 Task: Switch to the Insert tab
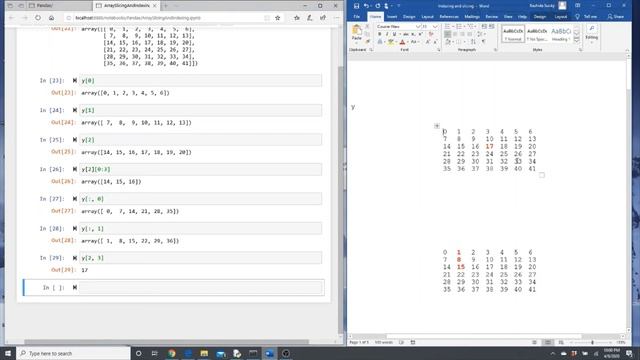392,17
